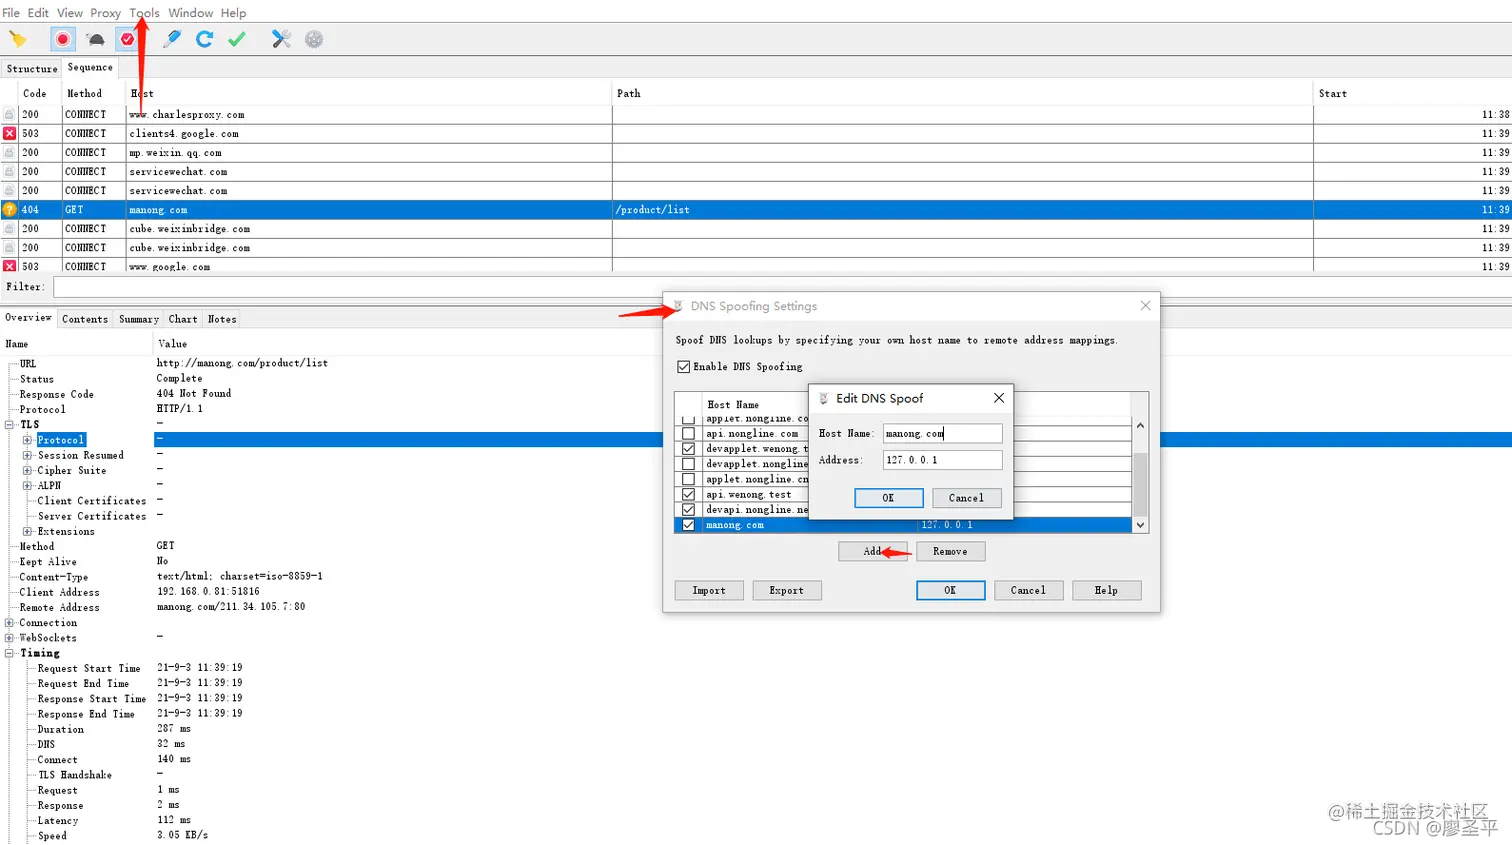The width and height of the screenshot is (1512, 845).
Task: Toggle the red Record button in toolbar
Action: tap(63, 39)
